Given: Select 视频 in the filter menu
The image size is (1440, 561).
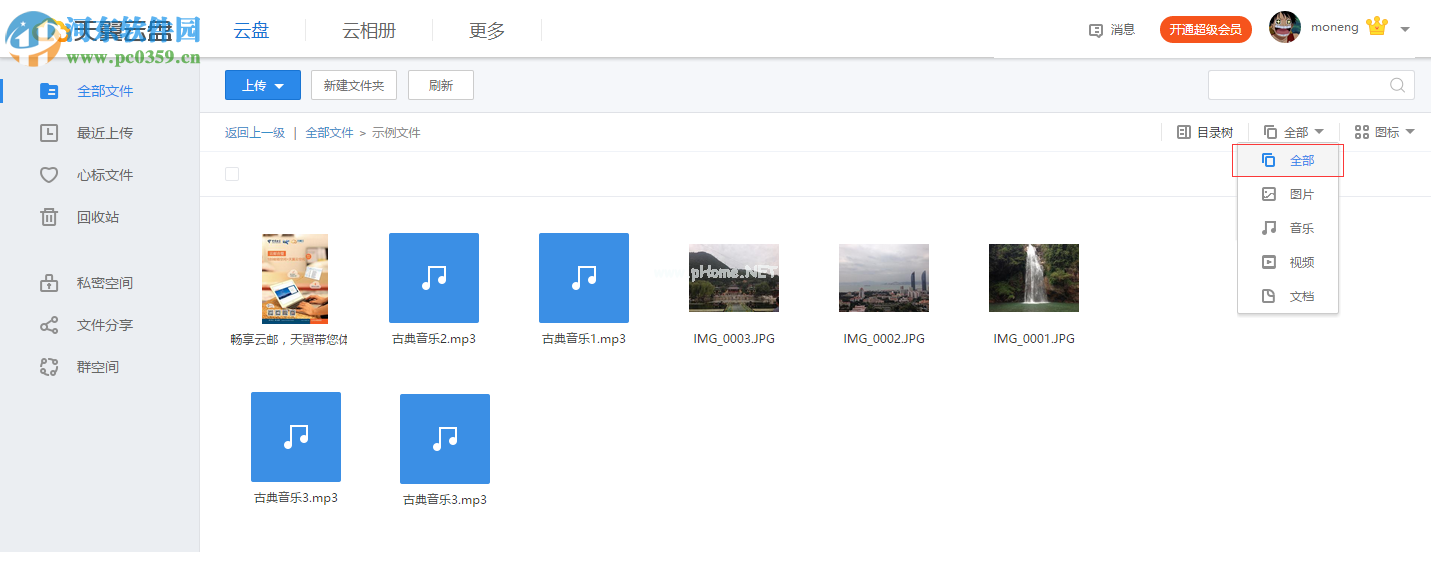Looking at the screenshot, I should pyautogui.click(x=1288, y=262).
